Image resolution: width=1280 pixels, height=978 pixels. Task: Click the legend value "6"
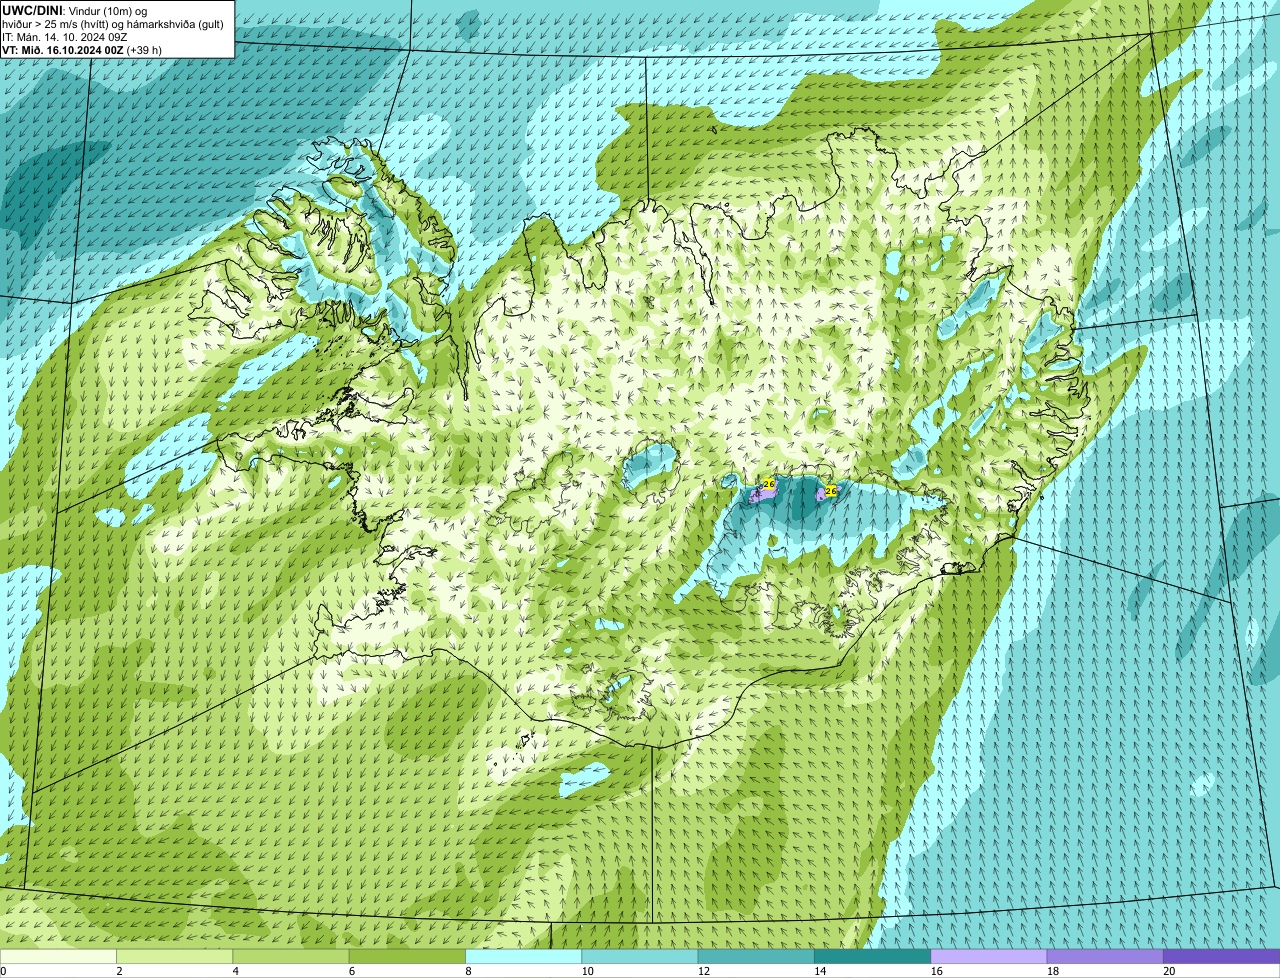(x=351, y=971)
